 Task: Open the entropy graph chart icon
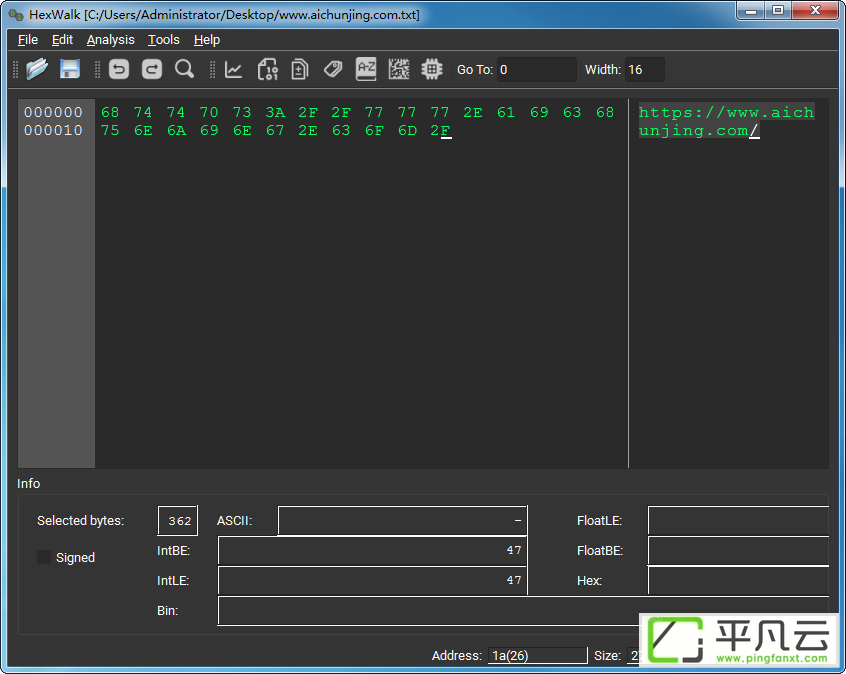click(x=234, y=69)
